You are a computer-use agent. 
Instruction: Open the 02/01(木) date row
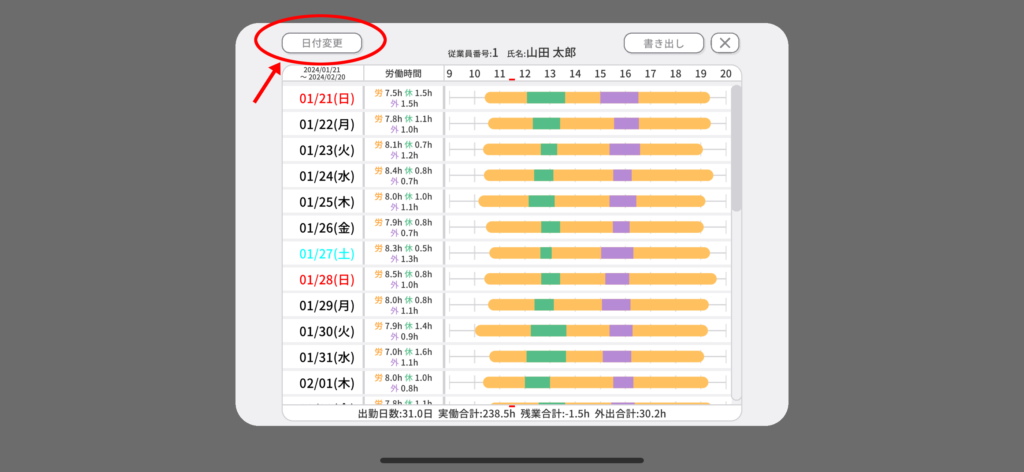[322, 382]
